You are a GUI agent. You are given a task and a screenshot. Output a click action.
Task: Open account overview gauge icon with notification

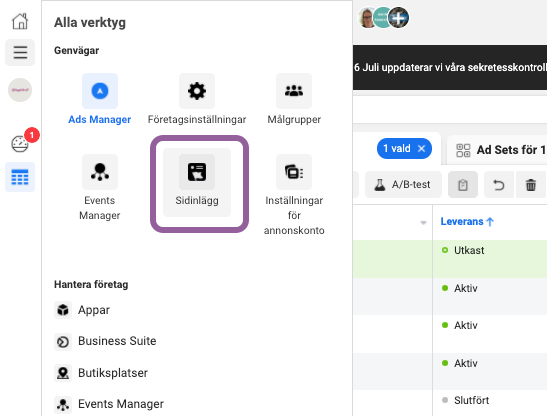pyautogui.click(x=20, y=143)
